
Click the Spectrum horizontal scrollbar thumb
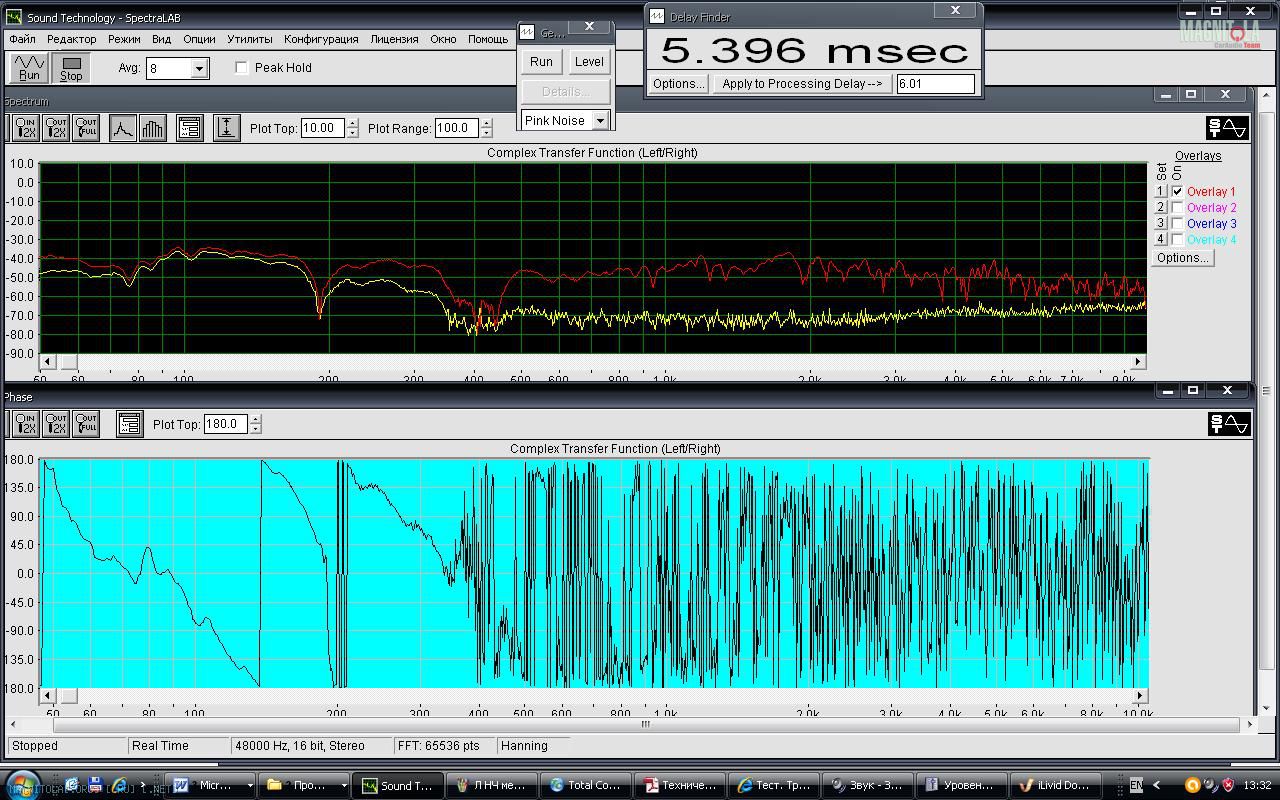(x=67, y=361)
